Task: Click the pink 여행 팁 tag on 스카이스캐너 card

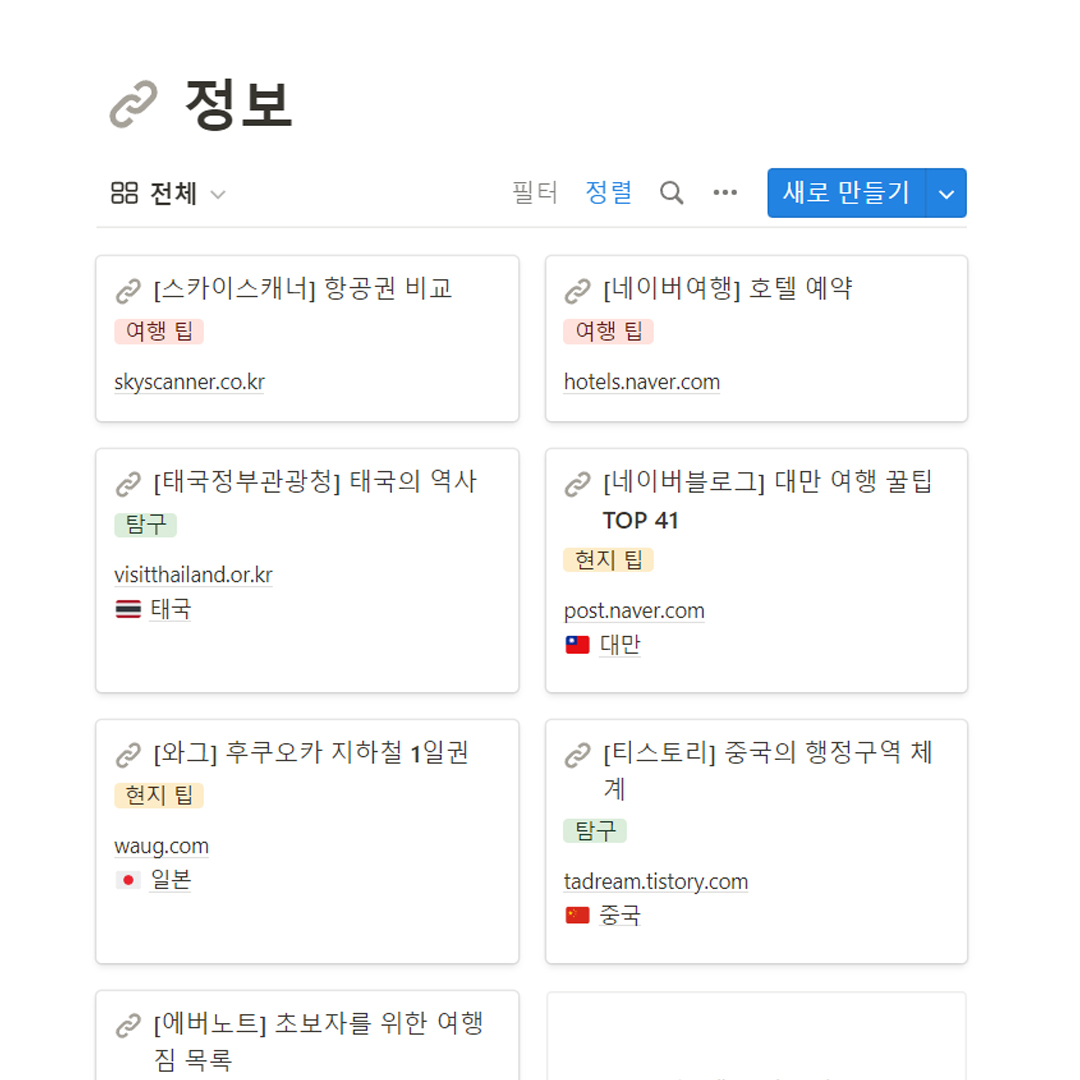Action: [159, 332]
